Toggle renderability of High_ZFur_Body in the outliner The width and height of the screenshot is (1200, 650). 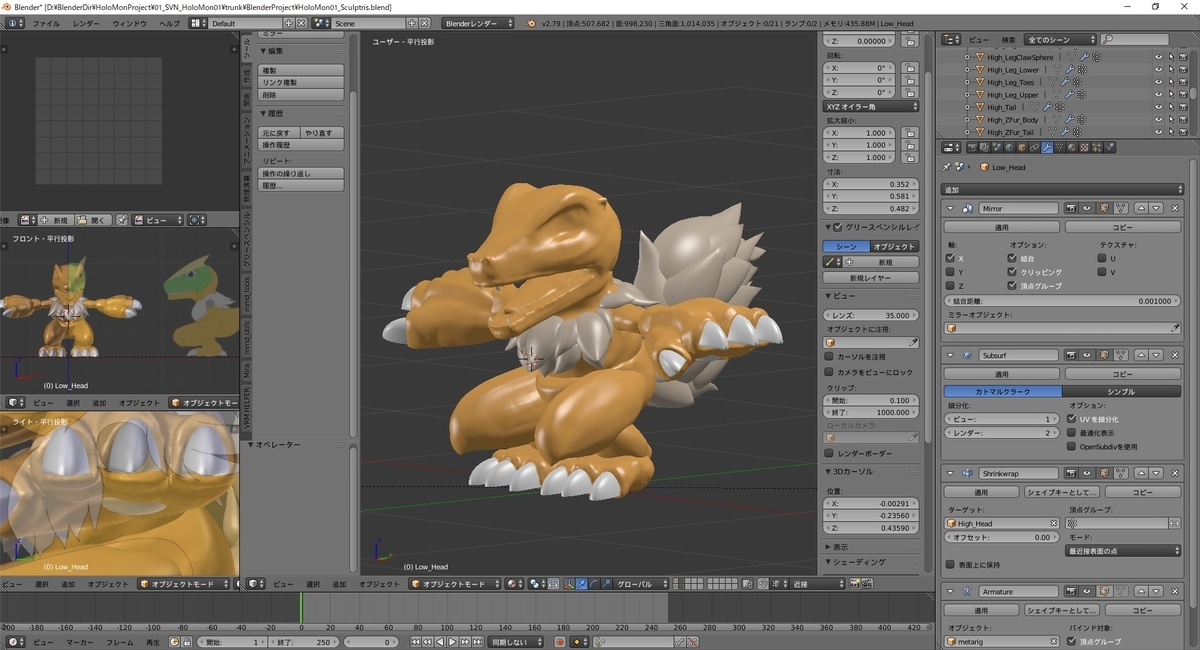(1183, 119)
